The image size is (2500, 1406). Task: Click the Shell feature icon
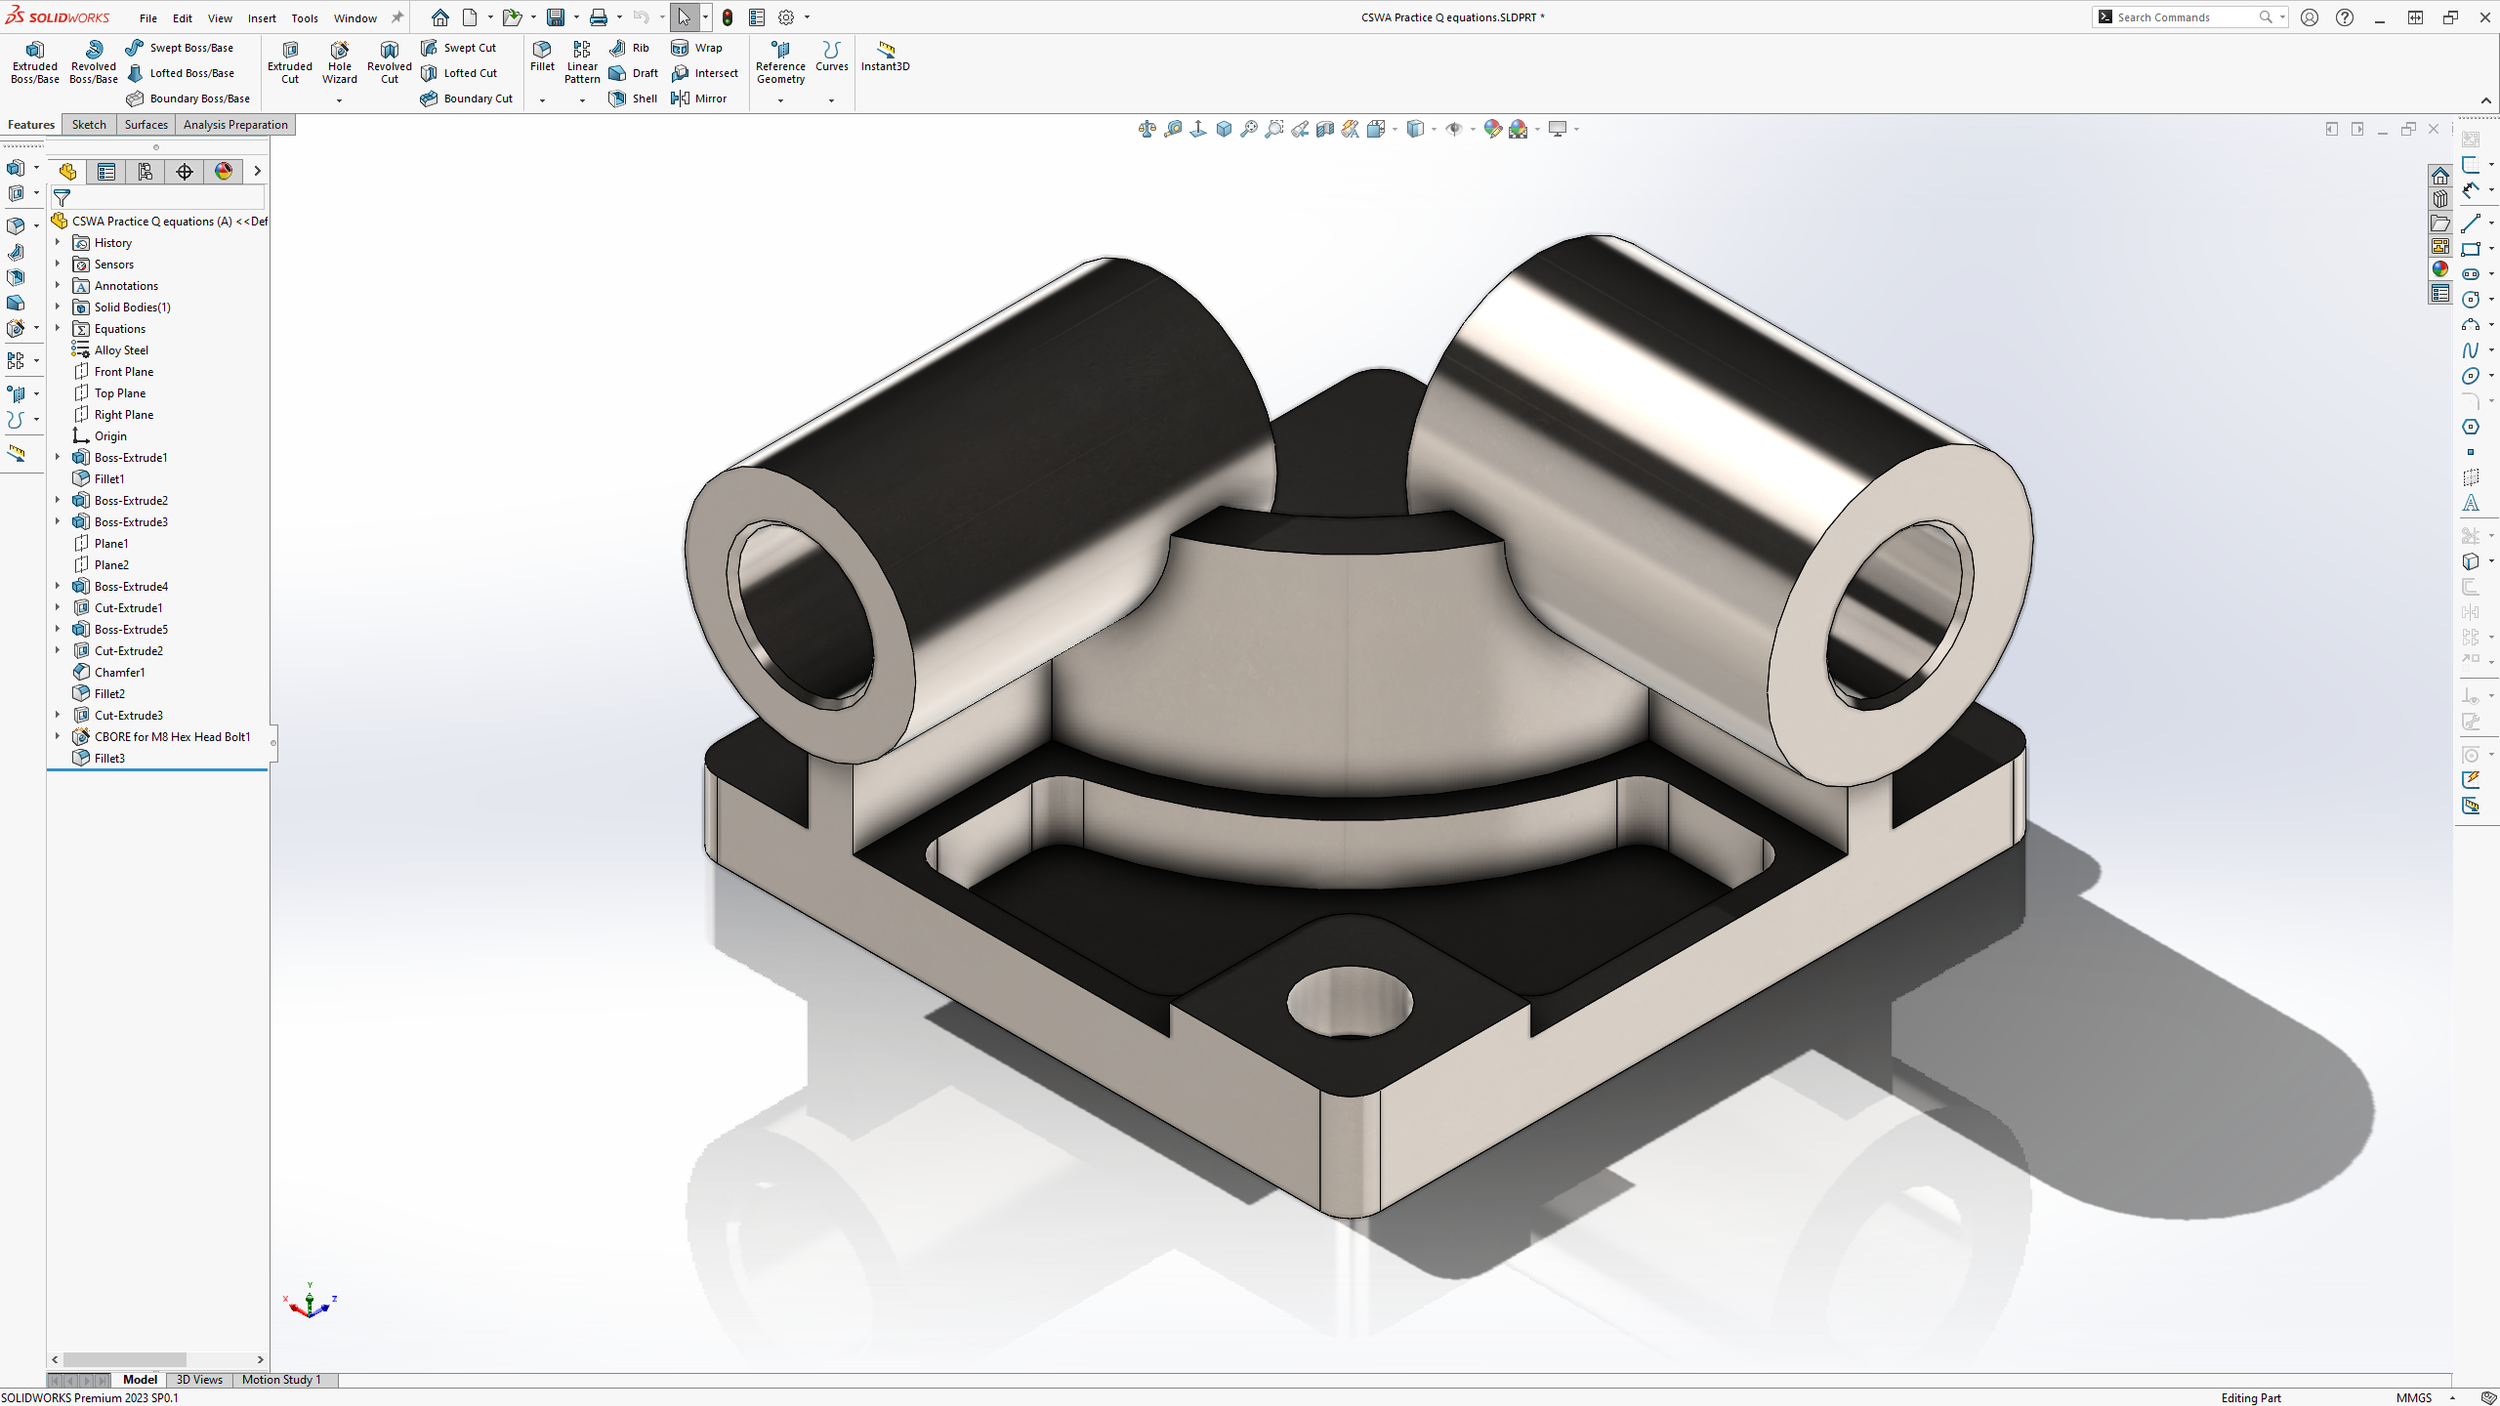click(618, 98)
